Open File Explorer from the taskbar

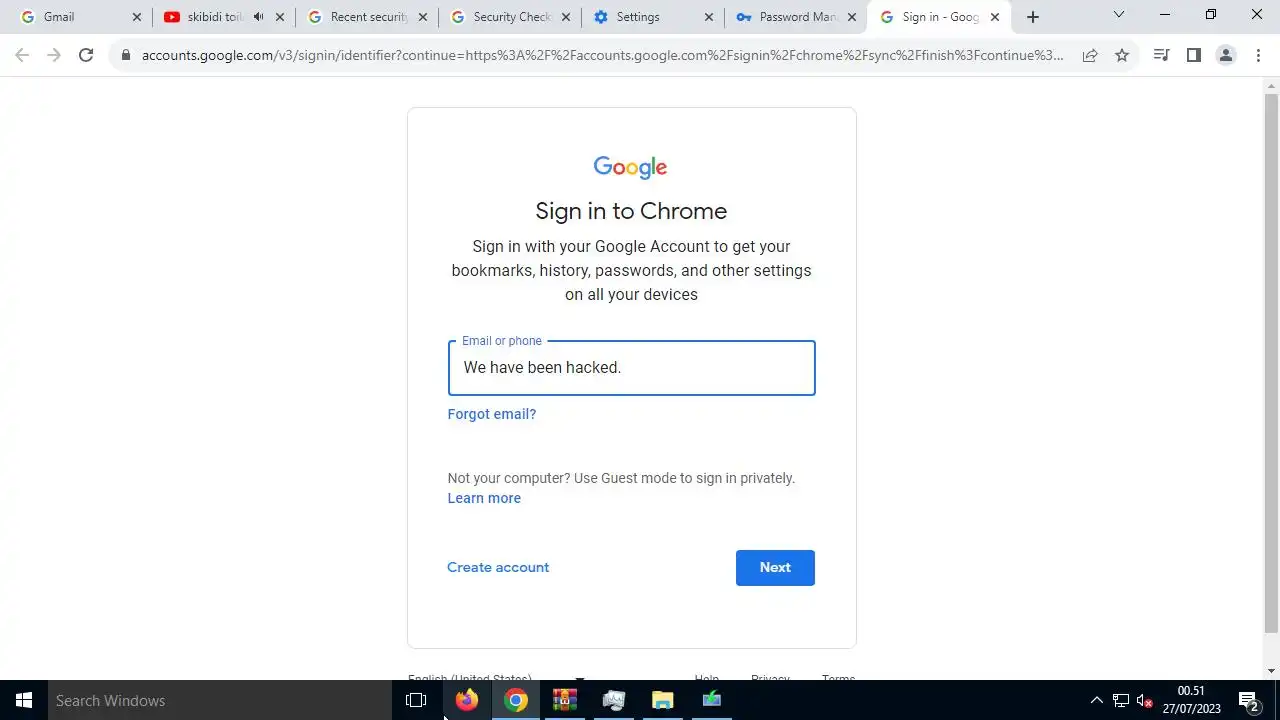pyautogui.click(x=663, y=700)
